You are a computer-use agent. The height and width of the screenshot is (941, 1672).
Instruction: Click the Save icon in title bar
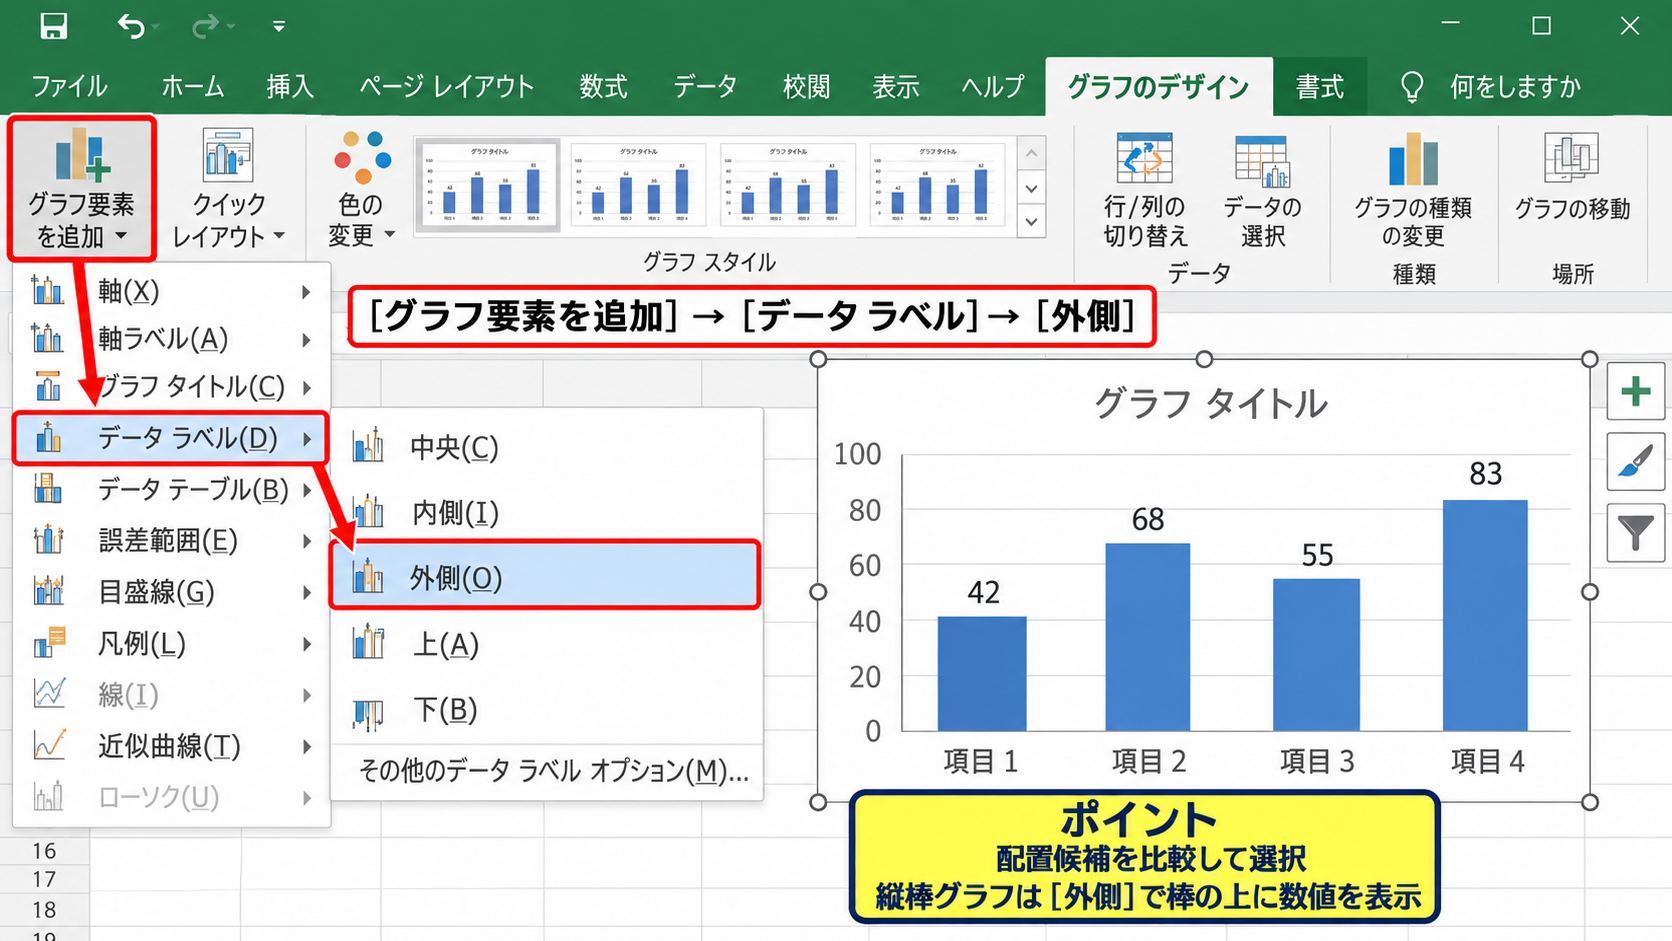point(53,26)
